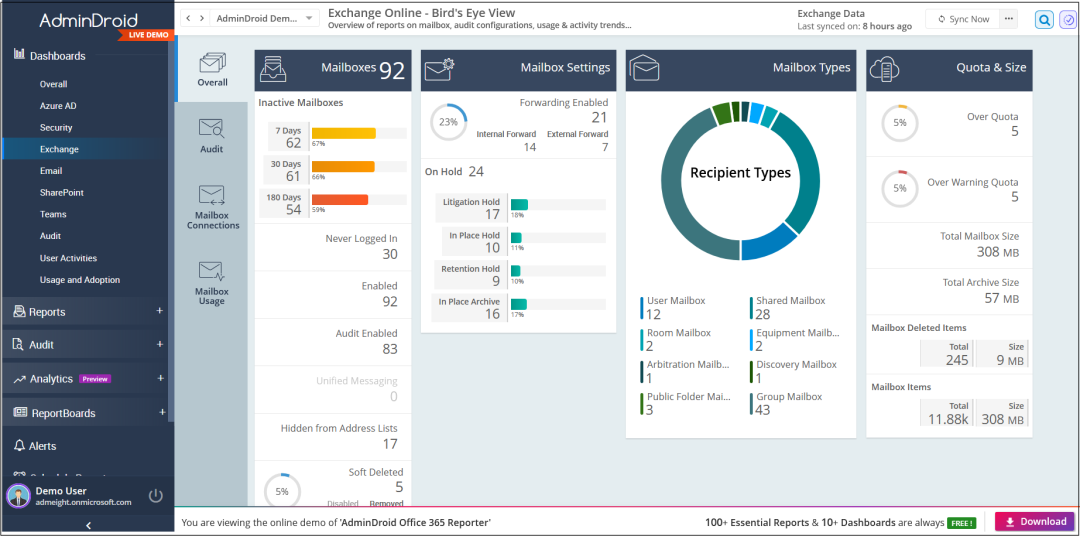Click the Recipient Types donut chart
Image resolution: width=1080 pixels, height=536 pixels.
click(740, 173)
